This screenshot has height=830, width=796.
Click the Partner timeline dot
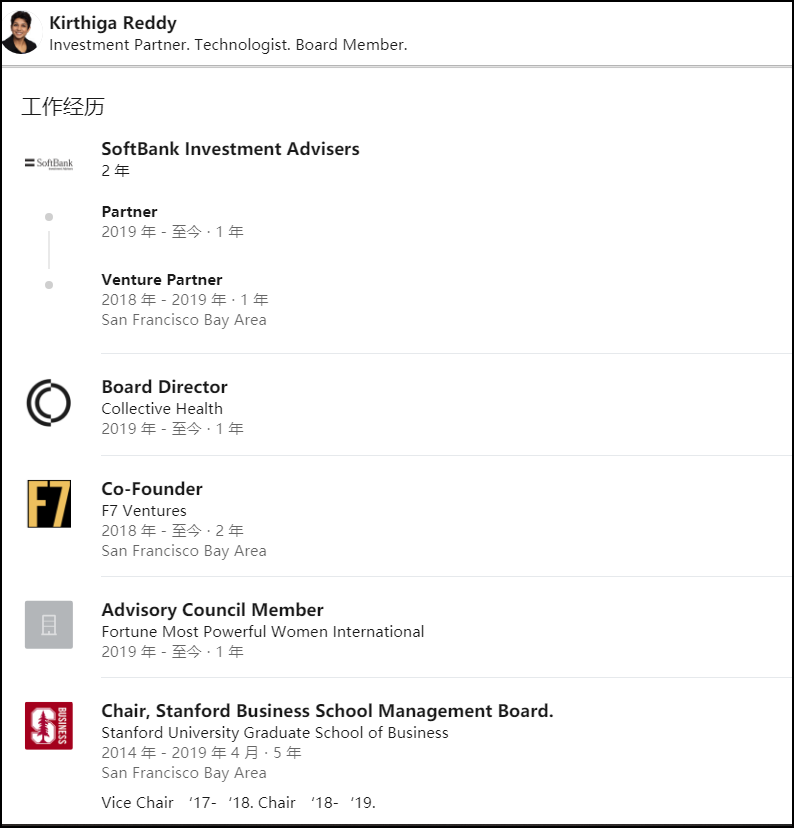click(49, 217)
